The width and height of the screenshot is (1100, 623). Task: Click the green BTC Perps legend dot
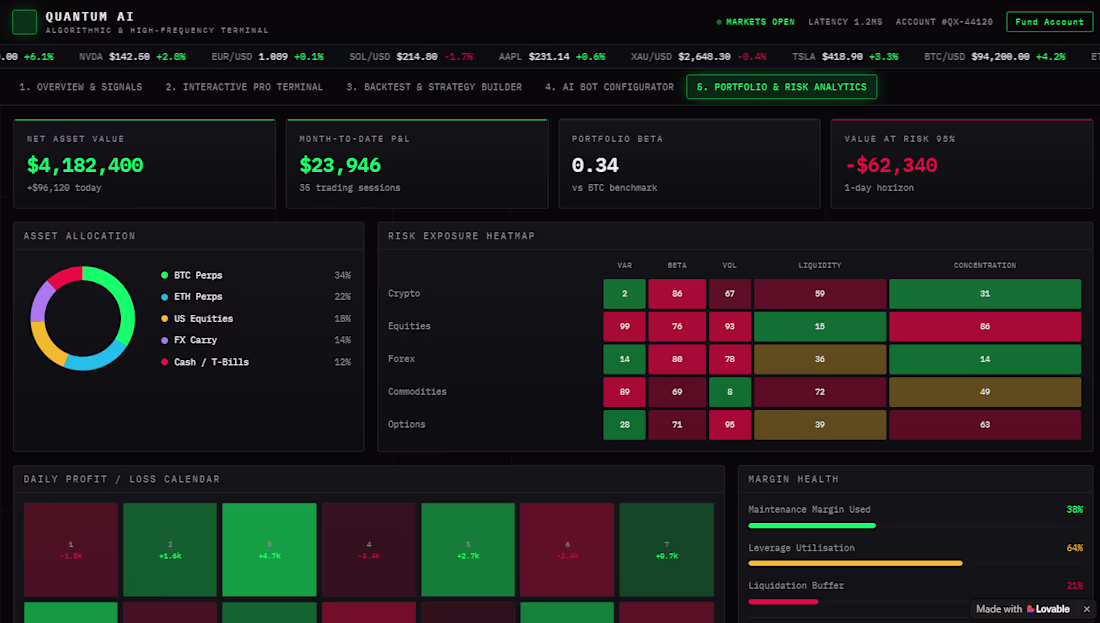click(165, 275)
